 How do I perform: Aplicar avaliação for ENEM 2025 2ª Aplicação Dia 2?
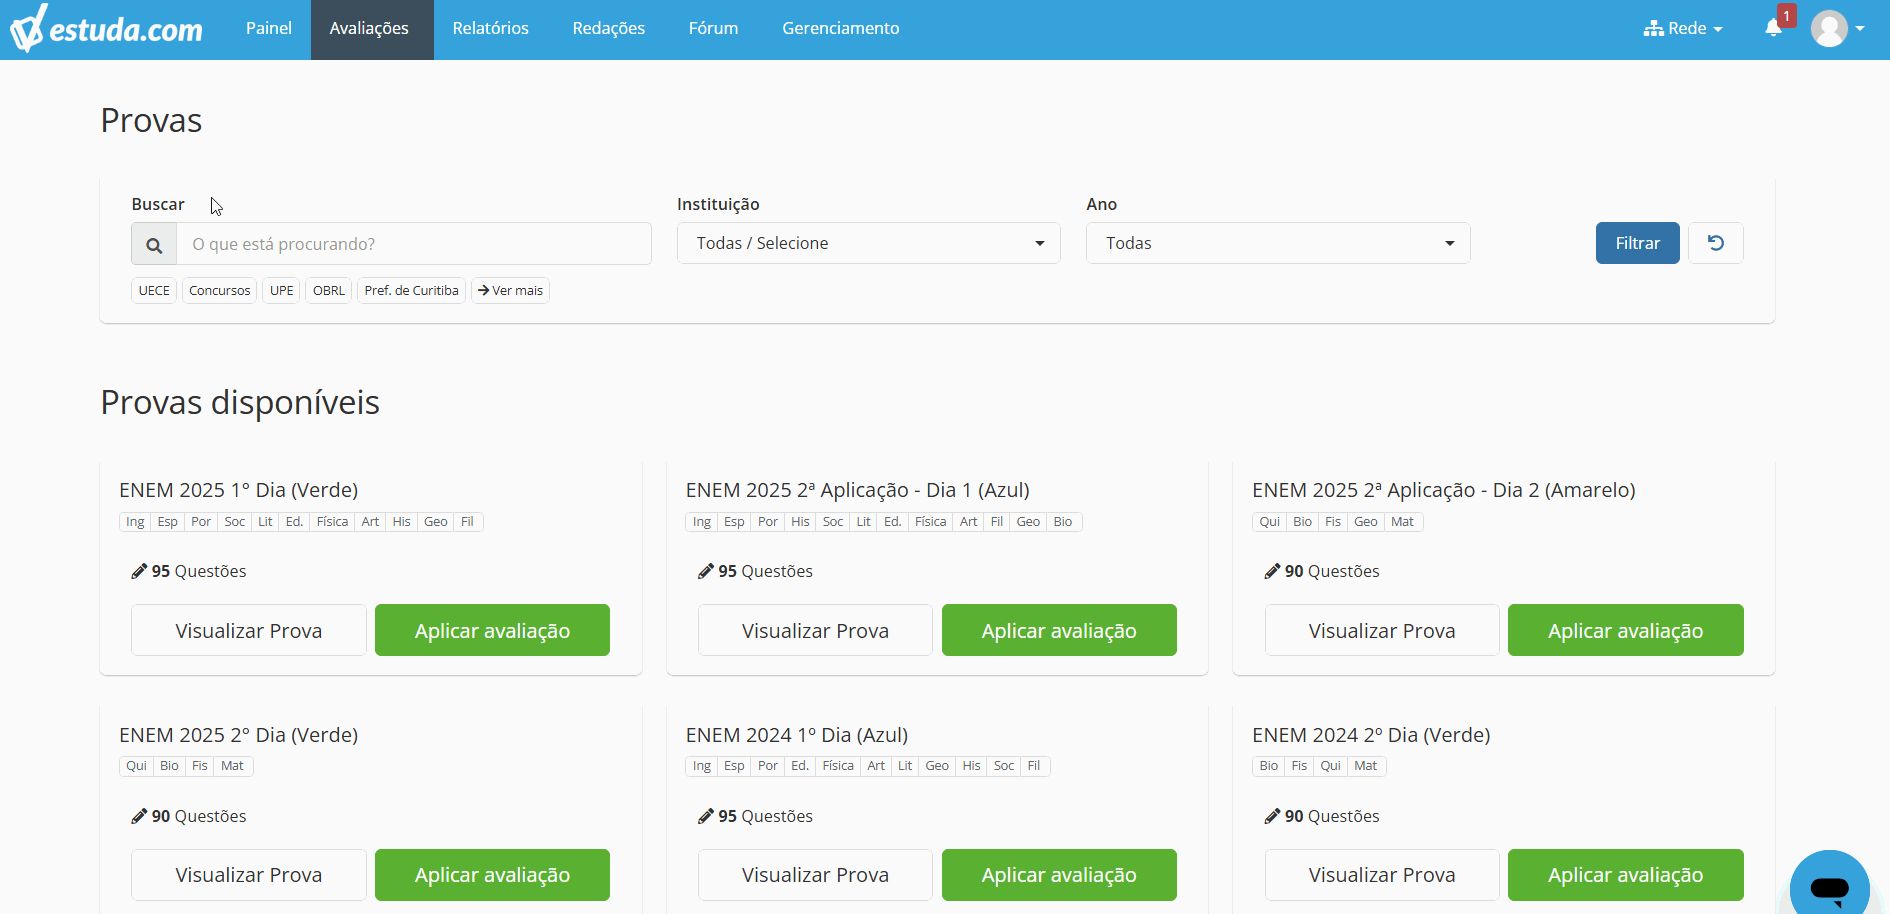tap(1626, 630)
